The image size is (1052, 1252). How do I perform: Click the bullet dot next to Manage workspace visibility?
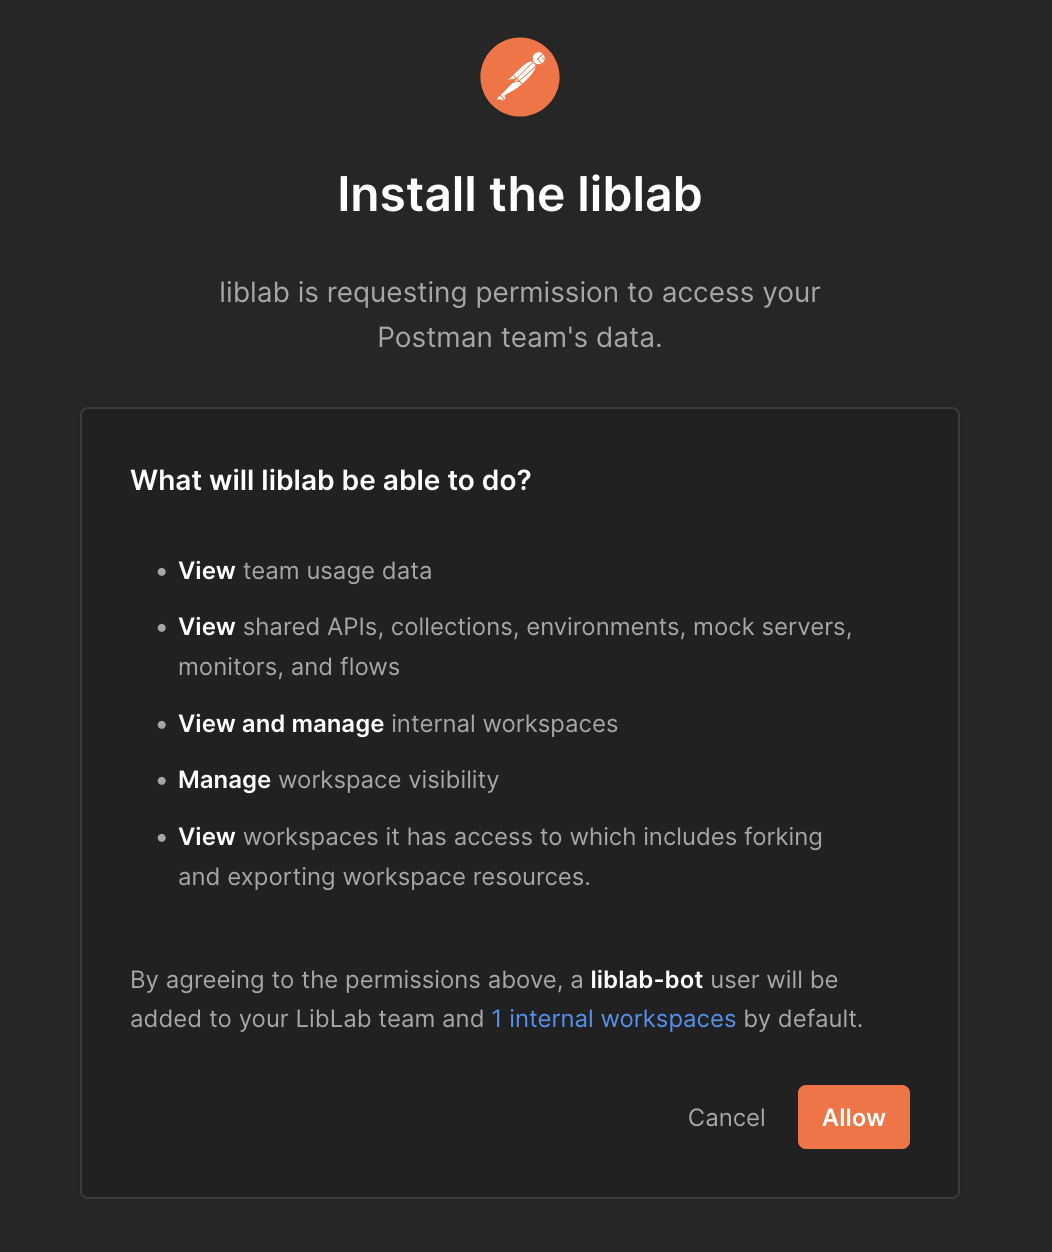(x=161, y=780)
